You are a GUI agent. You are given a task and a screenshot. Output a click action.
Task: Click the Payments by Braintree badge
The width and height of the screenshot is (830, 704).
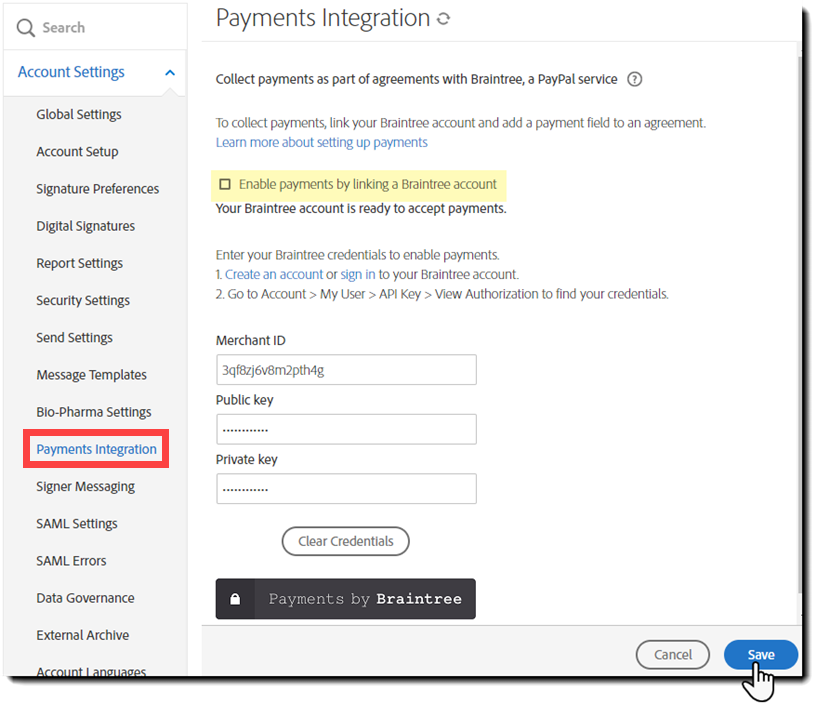tap(345, 599)
